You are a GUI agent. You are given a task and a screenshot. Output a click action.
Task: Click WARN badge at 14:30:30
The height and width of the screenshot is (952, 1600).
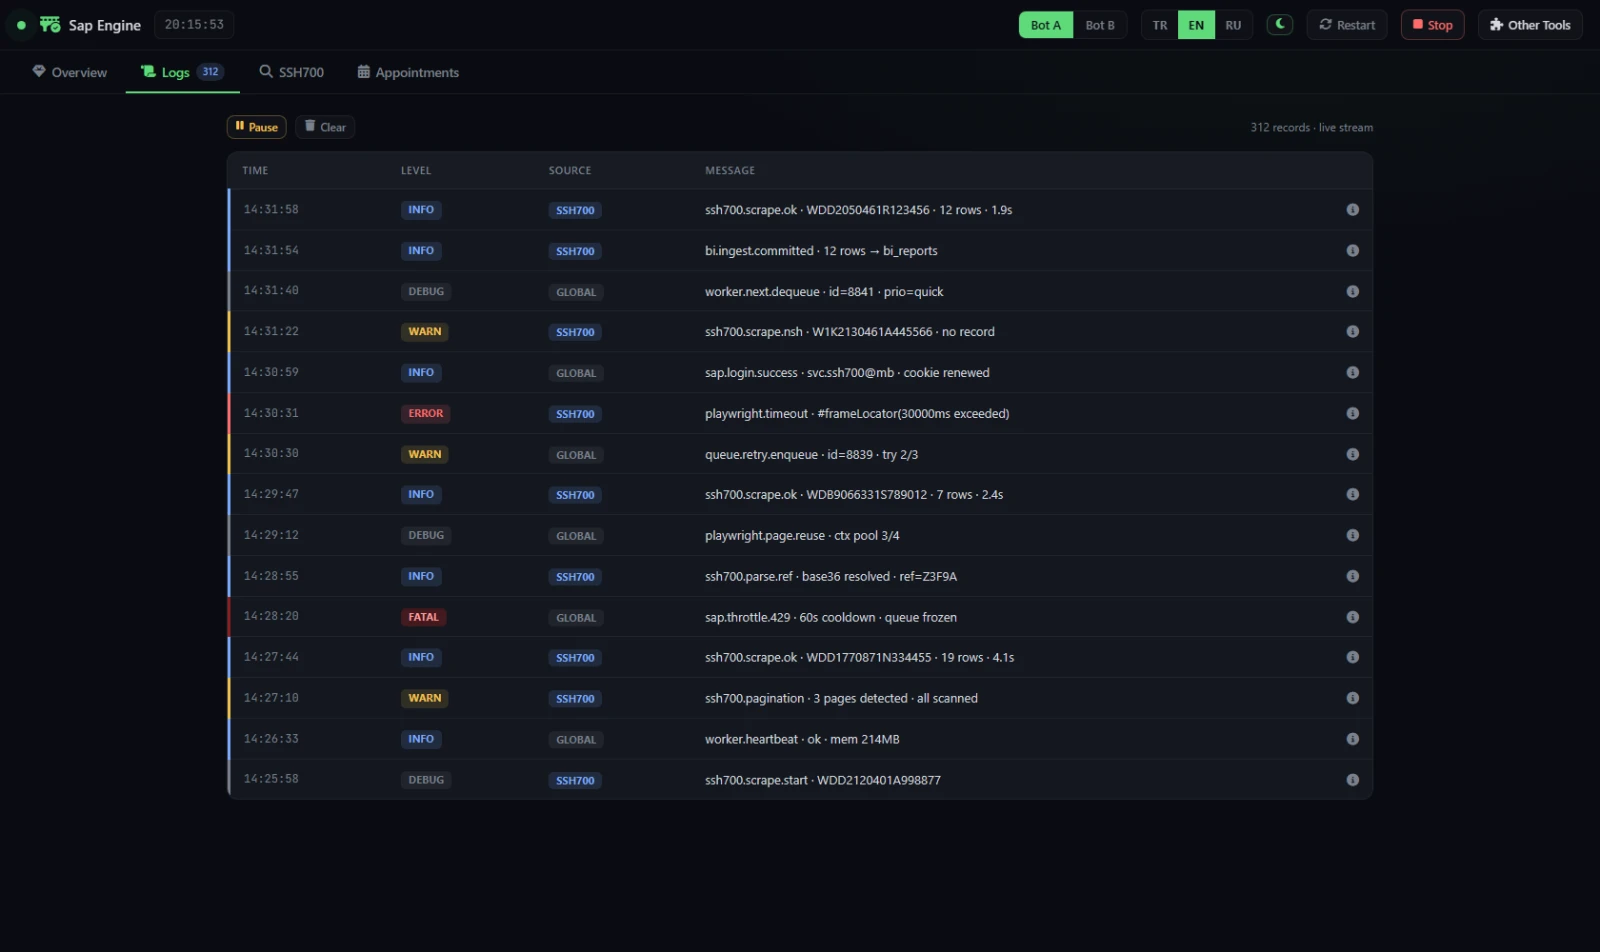(424, 455)
